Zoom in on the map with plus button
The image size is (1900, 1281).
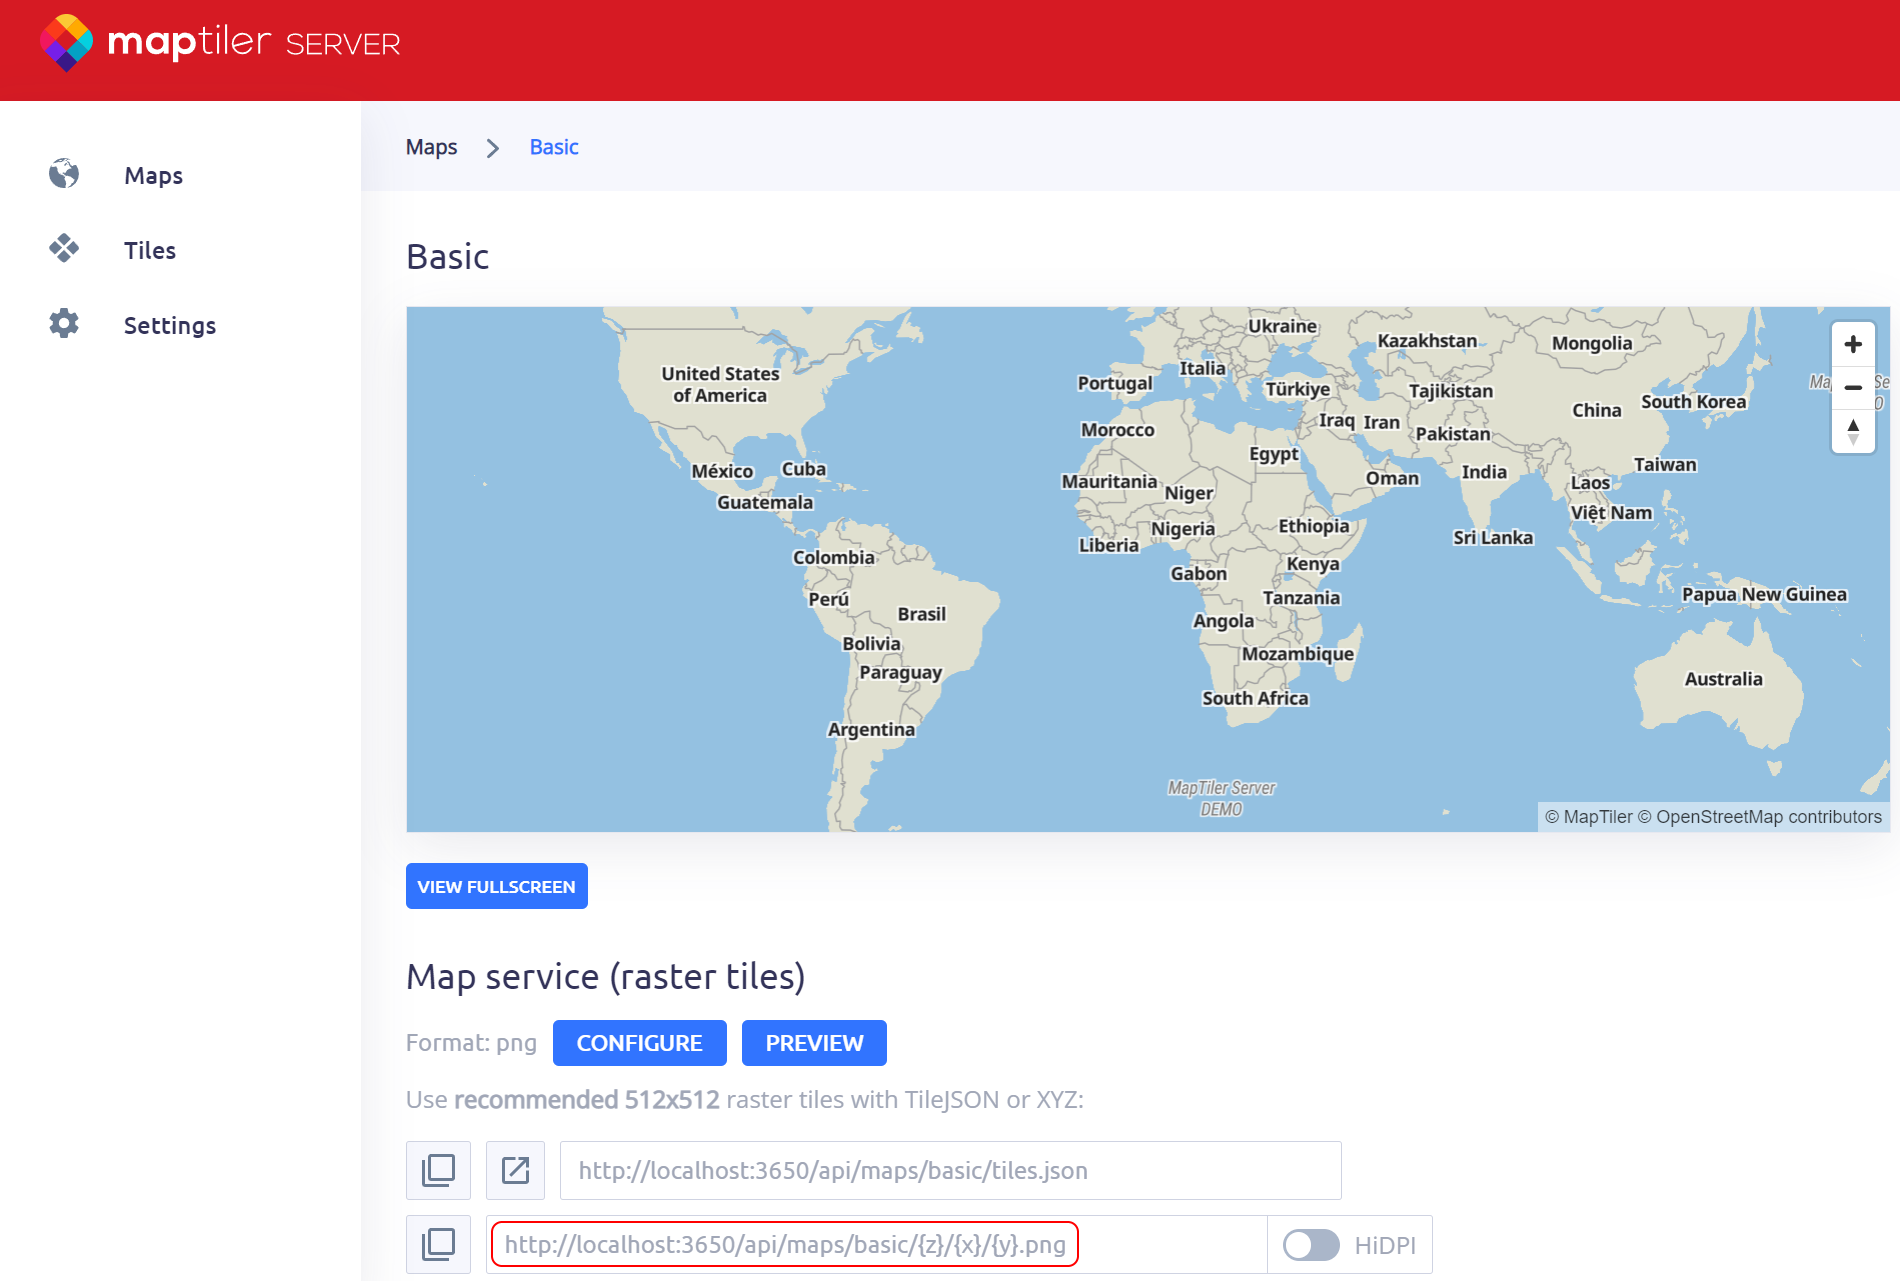tap(1853, 344)
